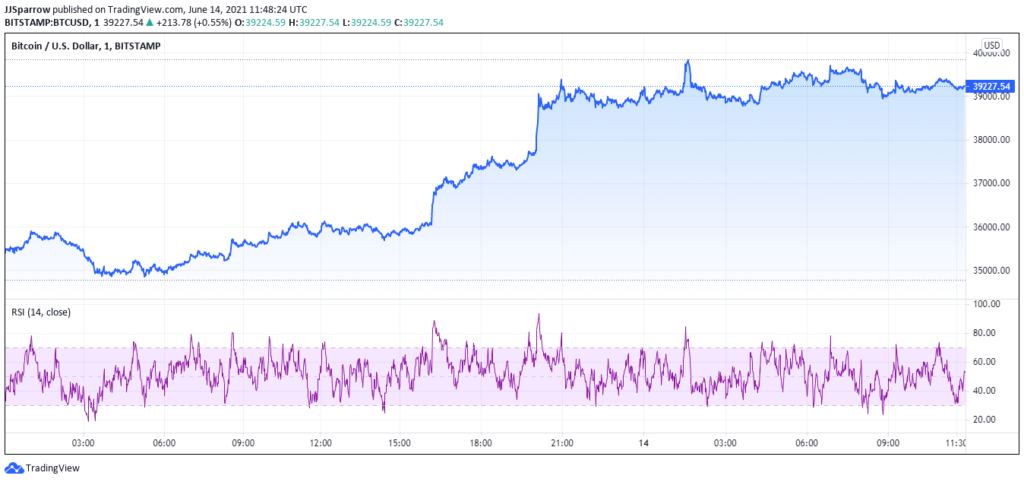This screenshot has height=482, width=1024.
Task: Click the 35000.00 price scale label
Action: [992, 270]
